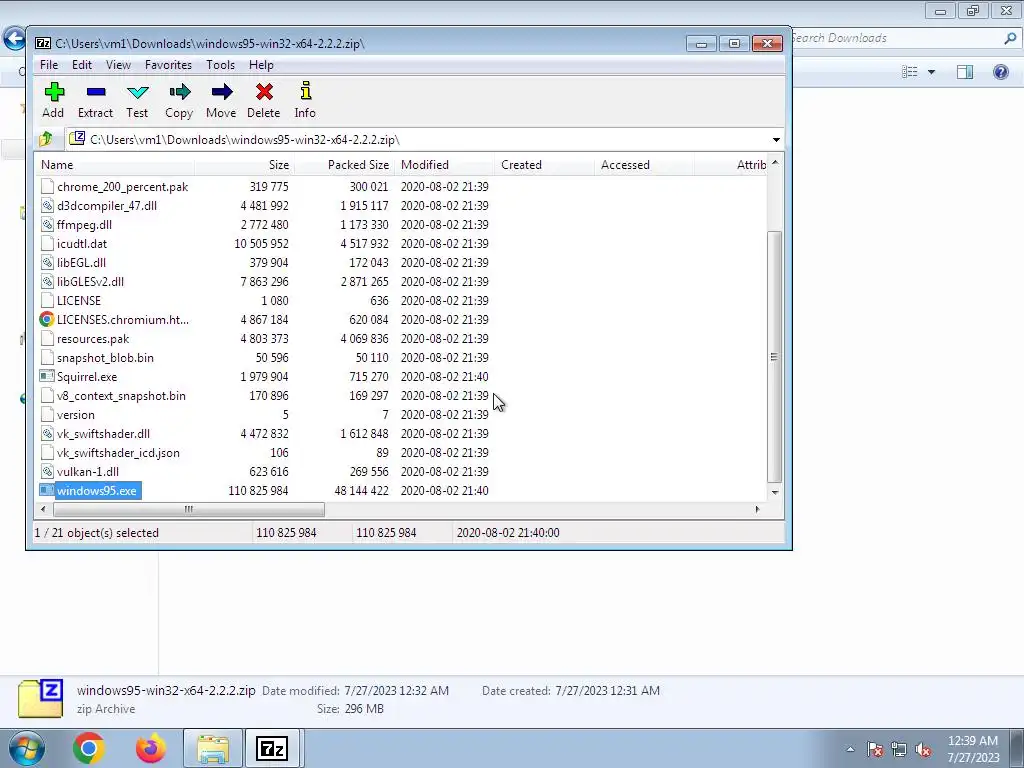Click the network tray icon
This screenshot has height=768, width=1024.
pyautogui.click(x=899, y=750)
